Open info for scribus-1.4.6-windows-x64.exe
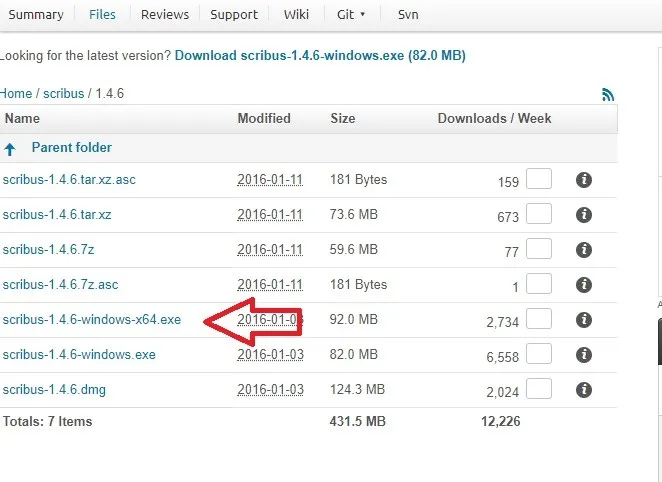Viewport: 662px width, 482px height. point(583,320)
